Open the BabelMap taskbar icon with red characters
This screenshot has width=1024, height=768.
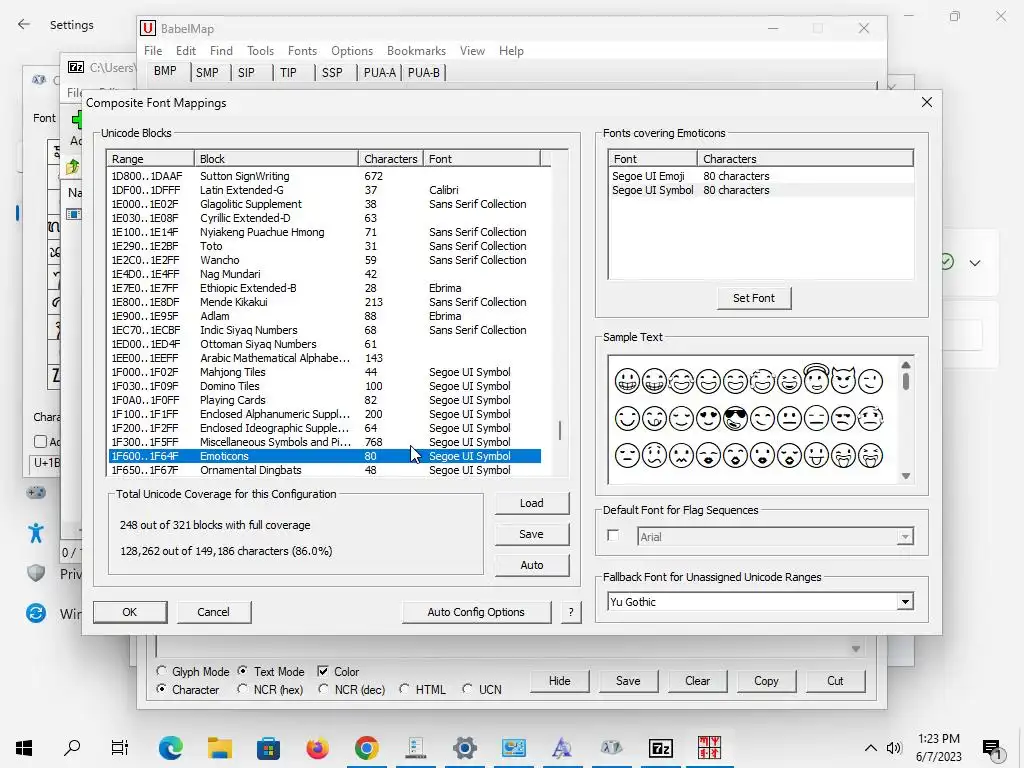(x=709, y=748)
